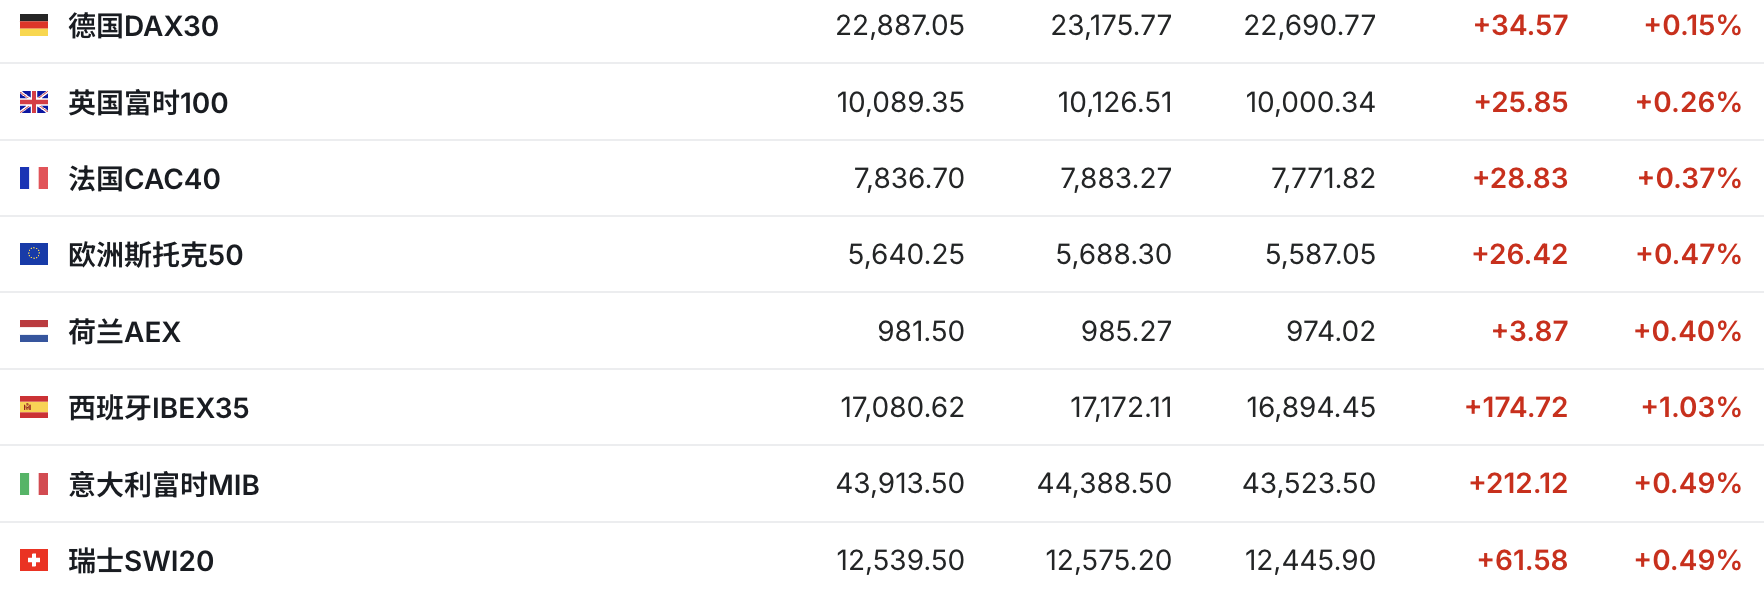Screen dimensions: 1764x594
Task: Click the IBEX35 change value +174.72
Action: (1516, 408)
